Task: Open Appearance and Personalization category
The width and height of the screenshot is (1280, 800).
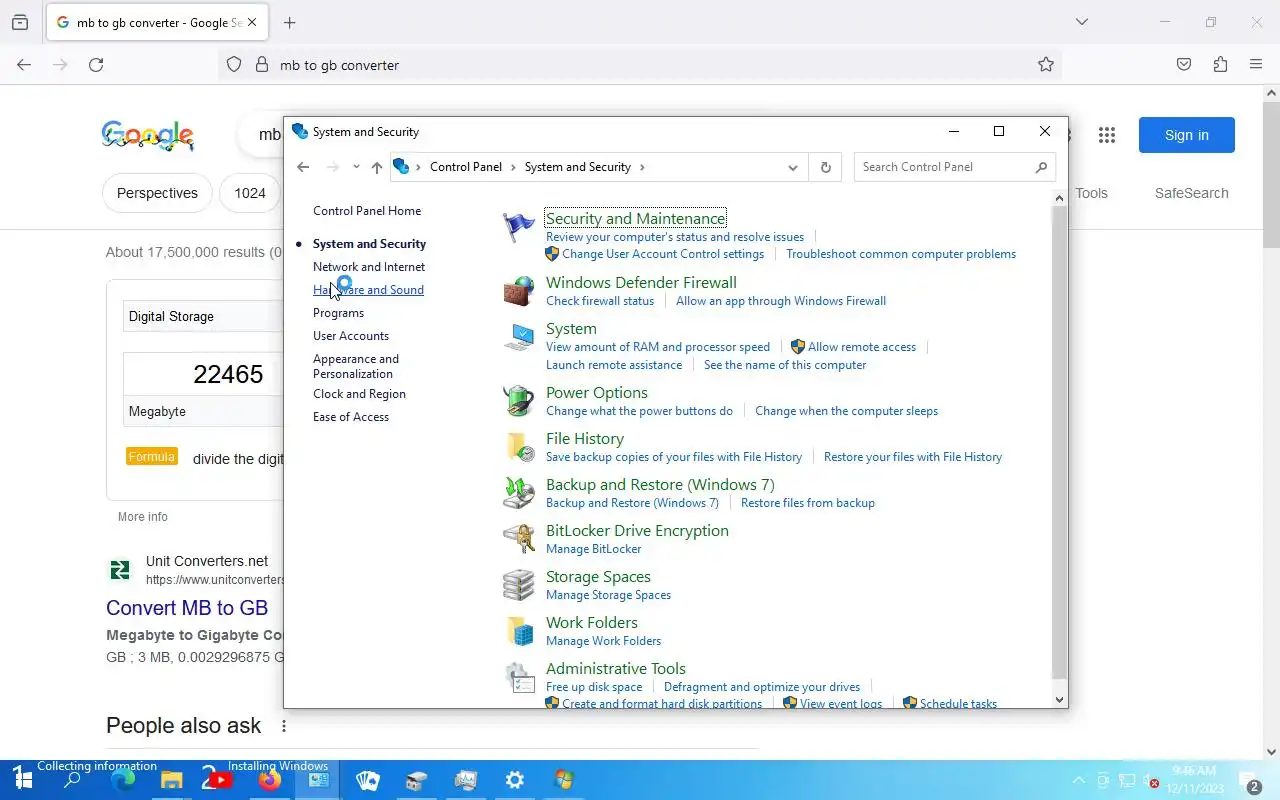Action: tap(356, 366)
